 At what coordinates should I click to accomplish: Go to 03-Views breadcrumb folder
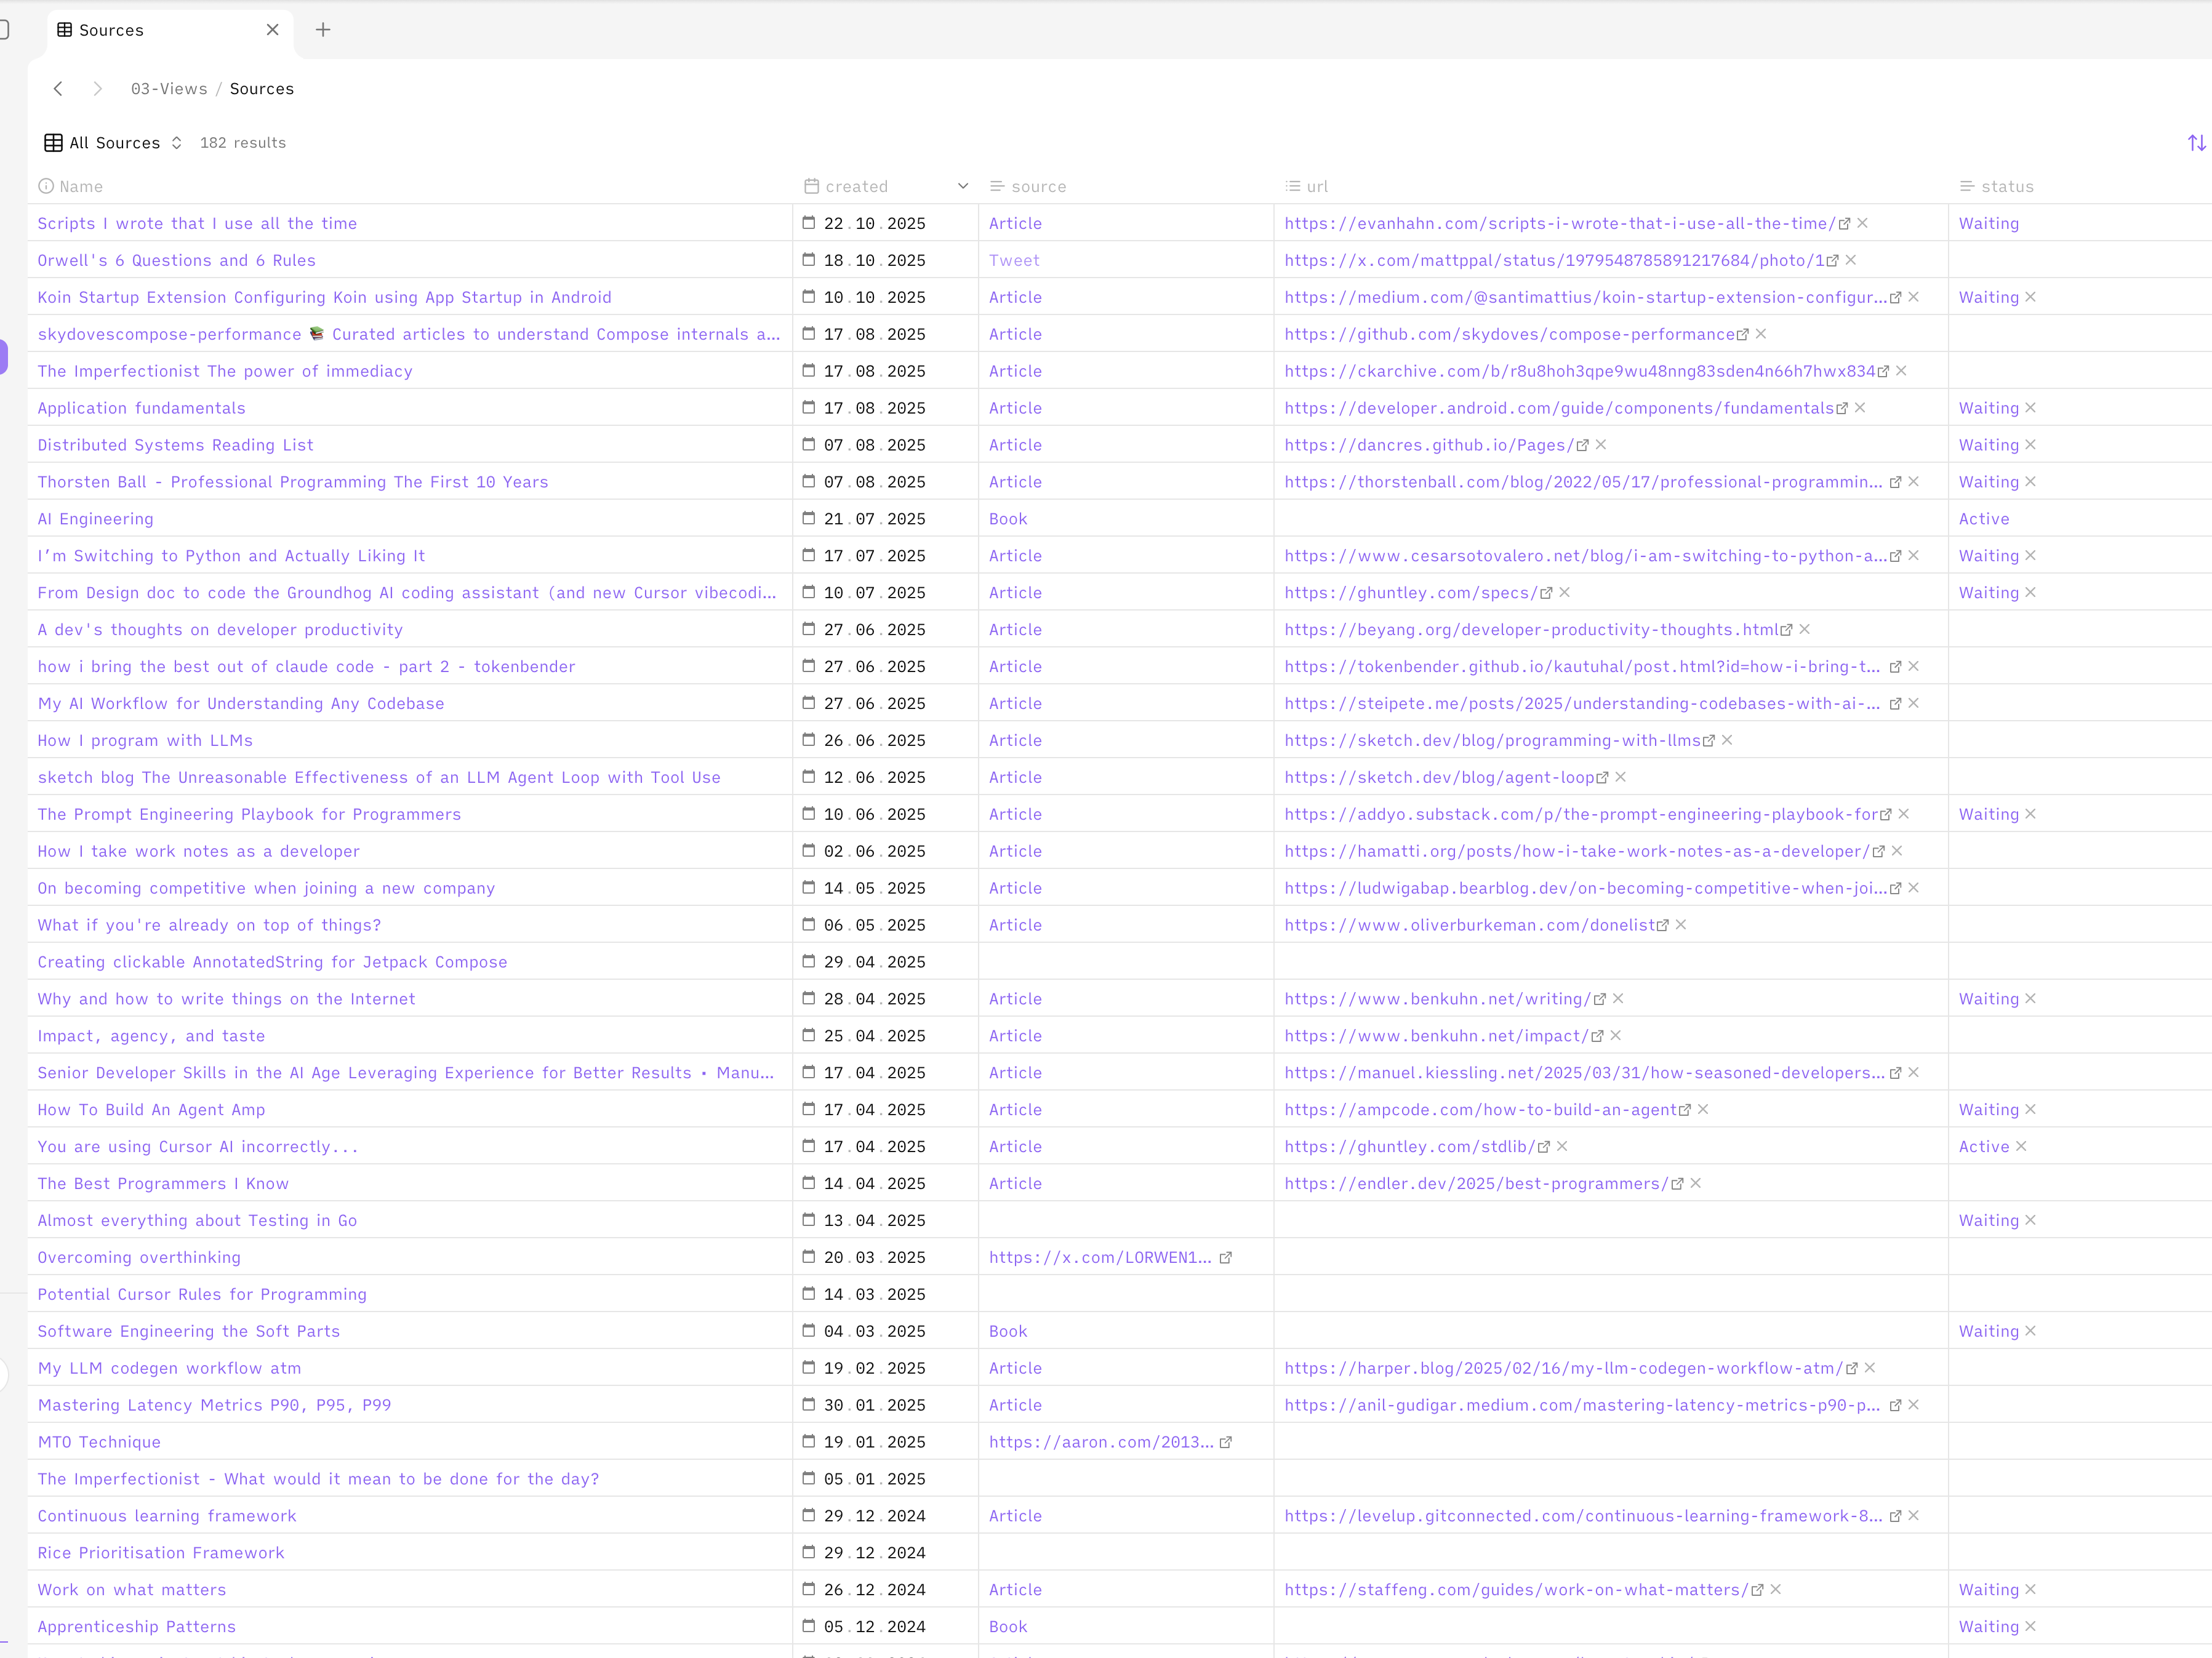click(x=169, y=89)
